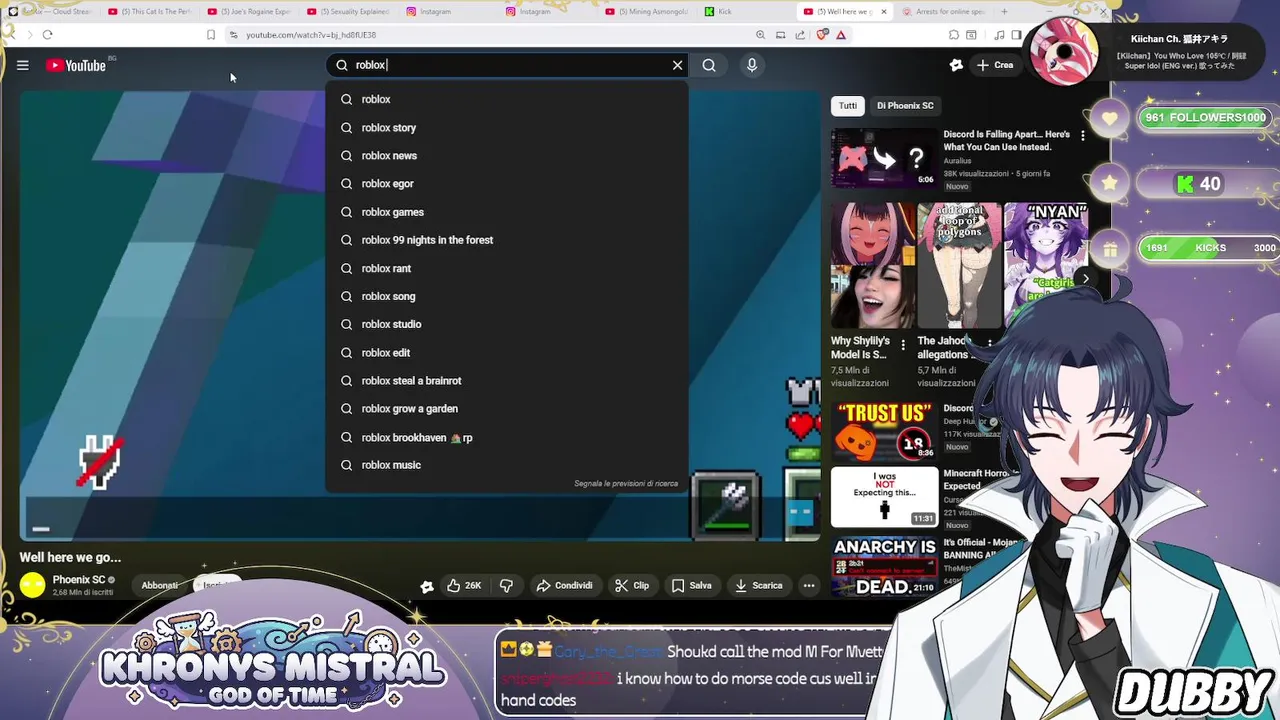Select the 'roblox news' suggestion
The height and width of the screenshot is (720, 1280).
click(507, 155)
